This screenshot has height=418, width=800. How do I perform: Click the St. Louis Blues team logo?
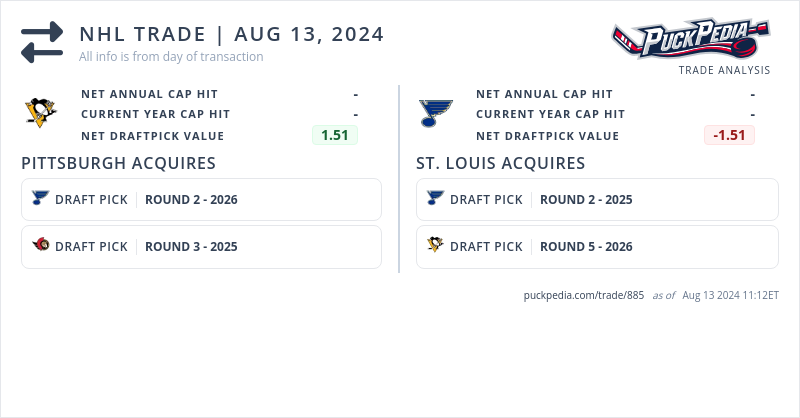[436, 113]
